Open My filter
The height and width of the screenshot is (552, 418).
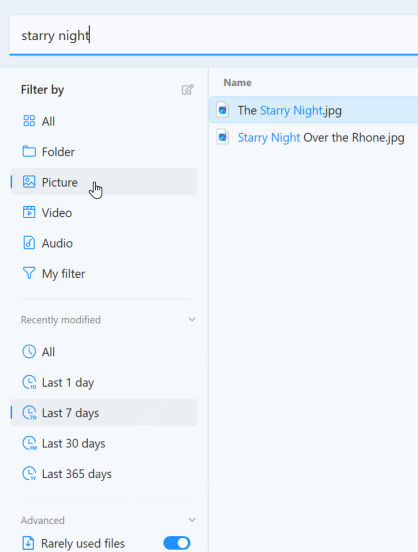click(x=104, y=274)
